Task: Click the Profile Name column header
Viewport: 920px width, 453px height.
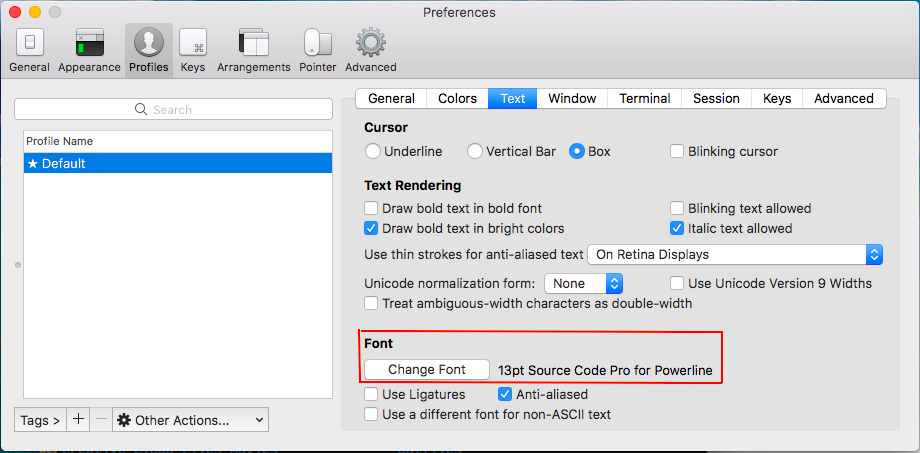Action: click(x=178, y=141)
